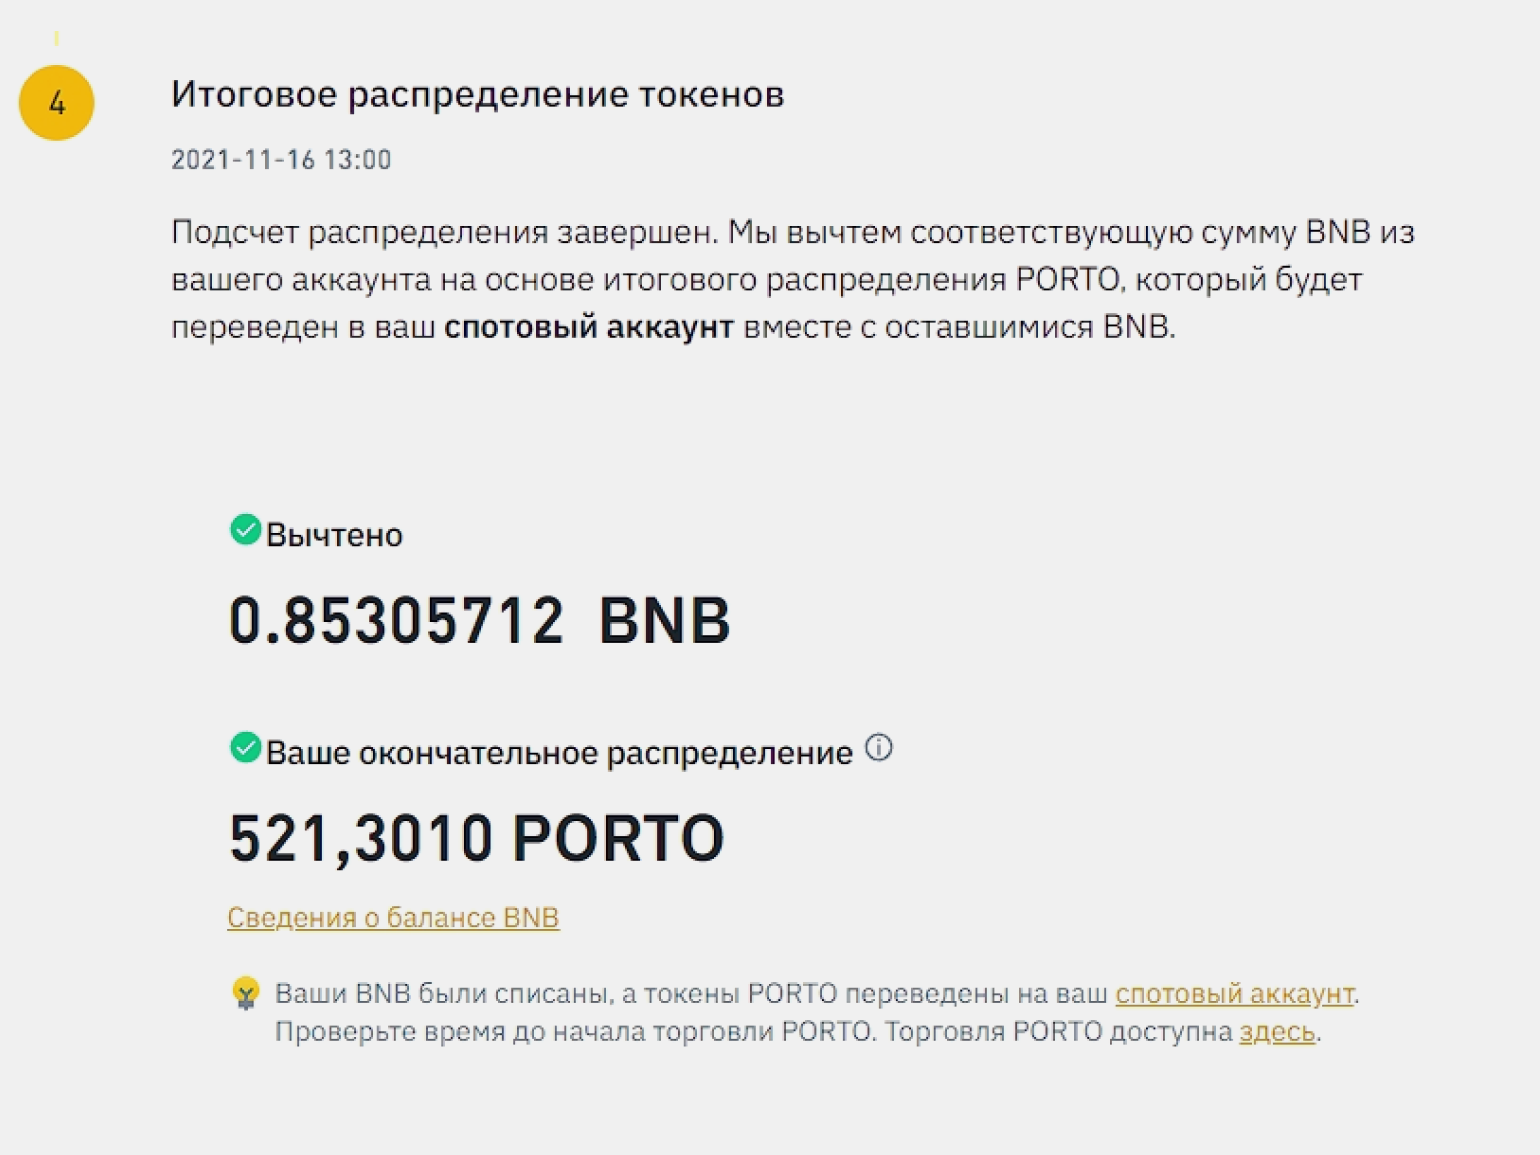Screen dimensions: 1540x1155
Task: Click the lightbulb tip icon
Action: [246, 994]
